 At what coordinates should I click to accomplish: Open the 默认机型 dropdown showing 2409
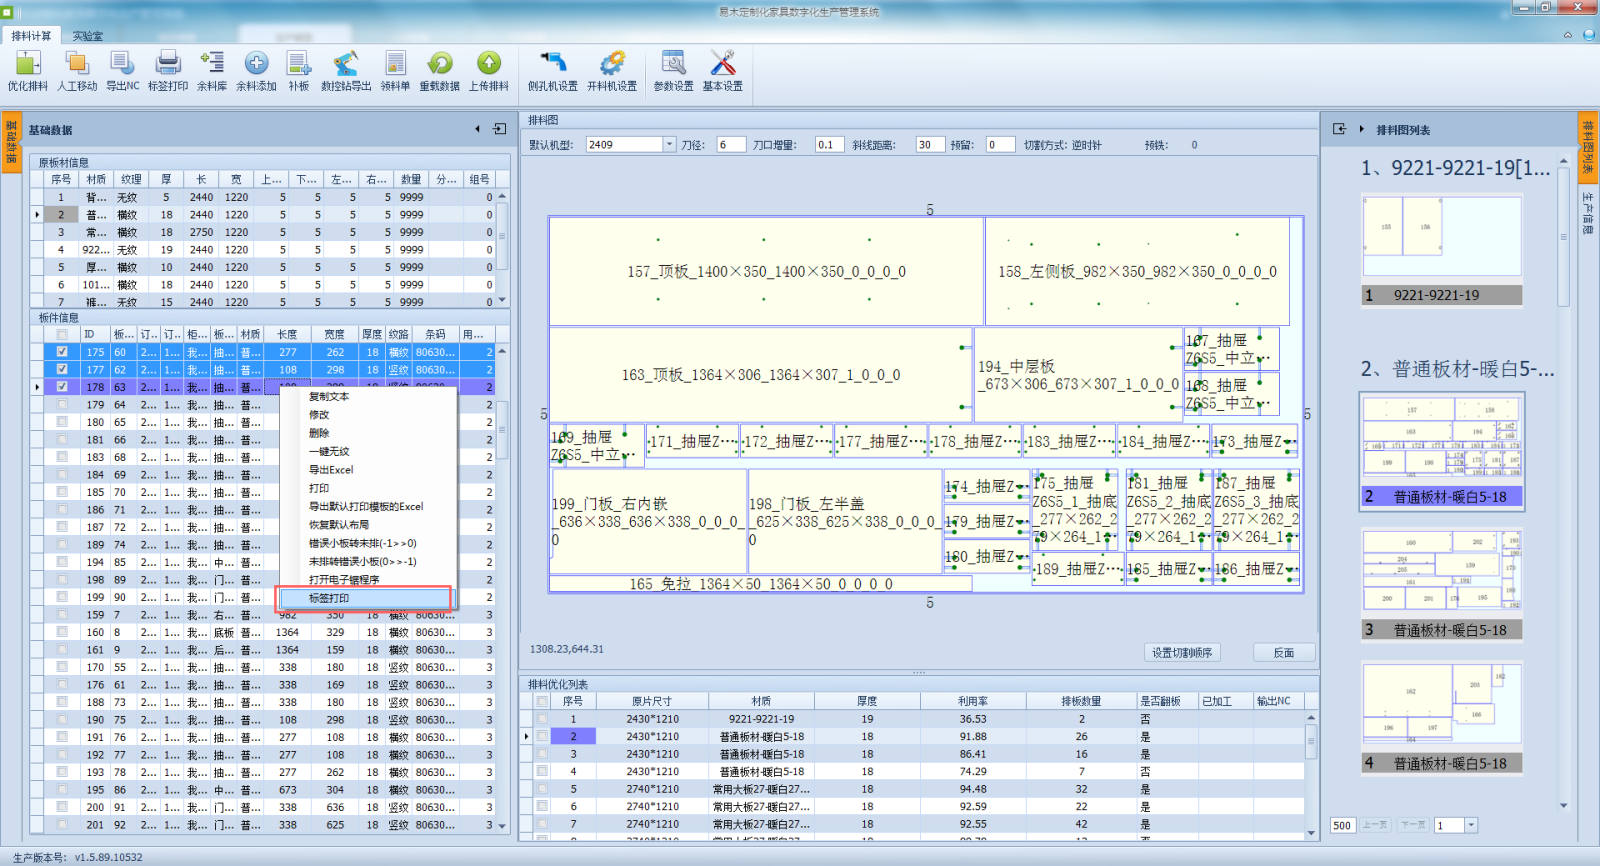pyautogui.click(x=669, y=145)
